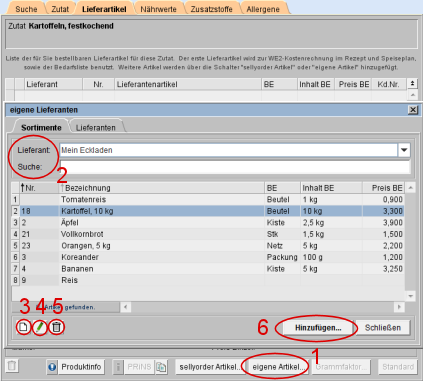Click the Preis BE header in the article list
Image resolution: width=423 pixels, height=381 pixels.
pyautogui.click(x=384, y=188)
